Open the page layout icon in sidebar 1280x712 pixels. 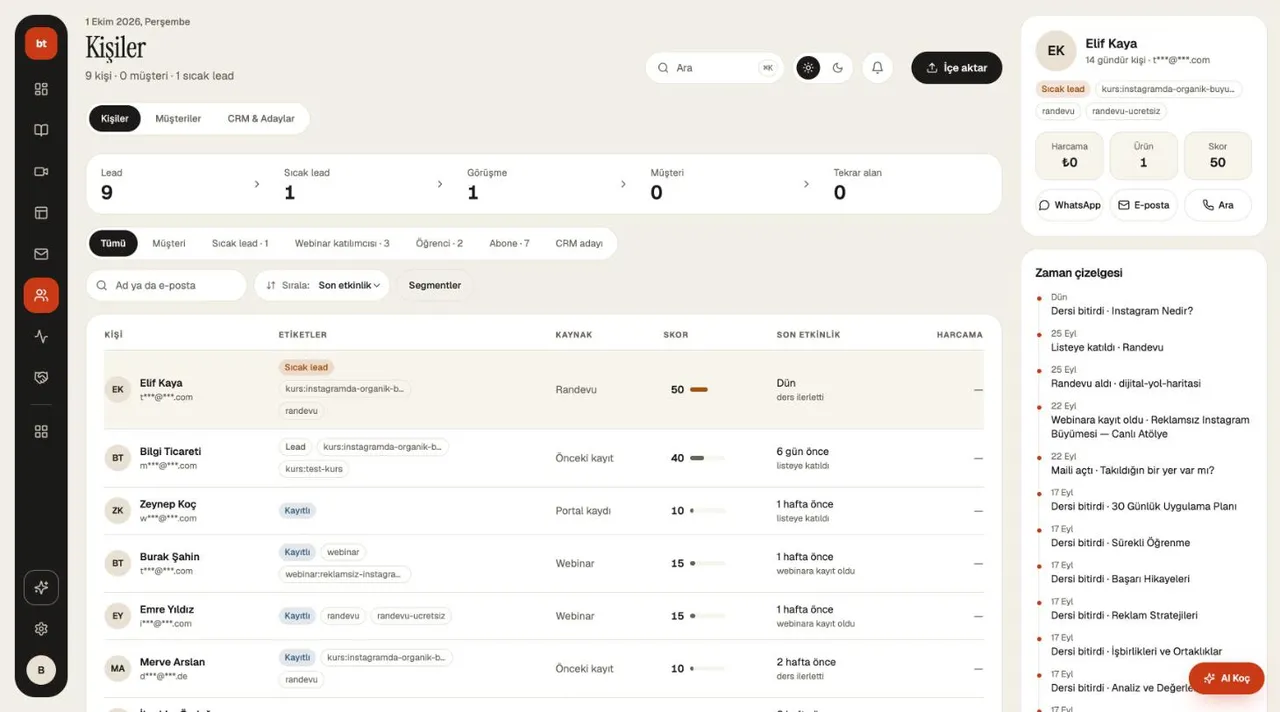(41, 213)
